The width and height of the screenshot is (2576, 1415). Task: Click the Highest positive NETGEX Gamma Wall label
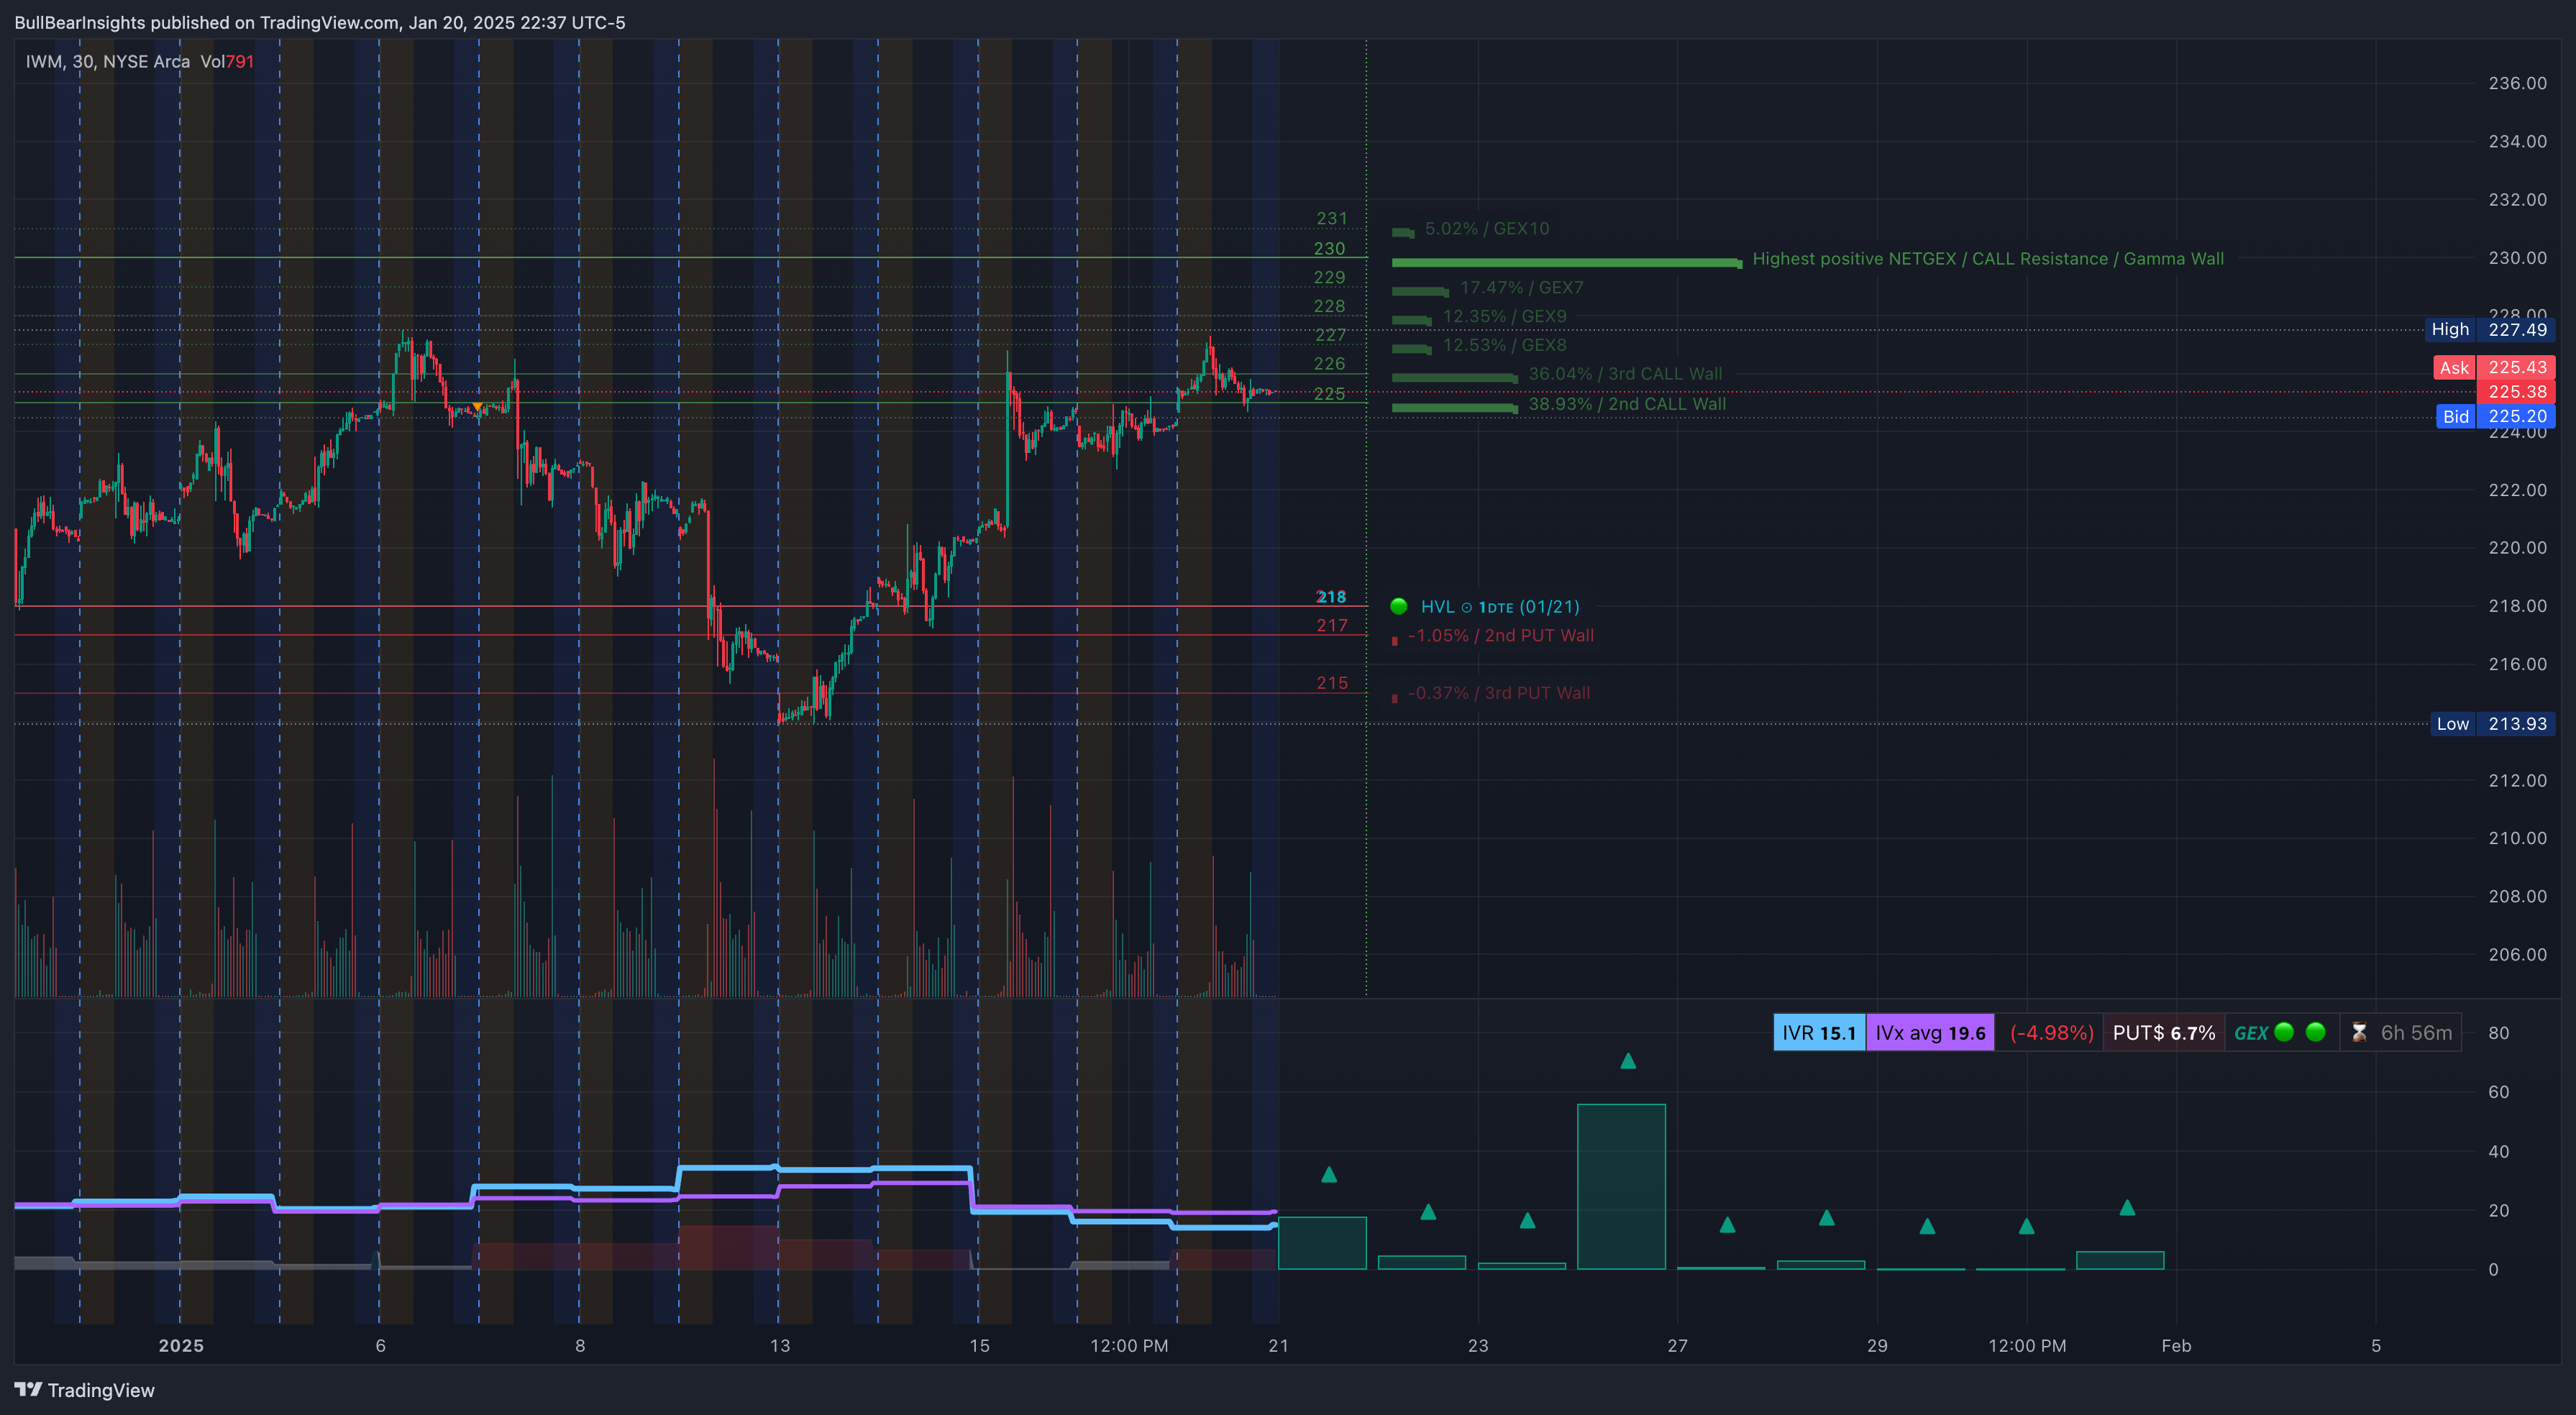click(x=1988, y=258)
